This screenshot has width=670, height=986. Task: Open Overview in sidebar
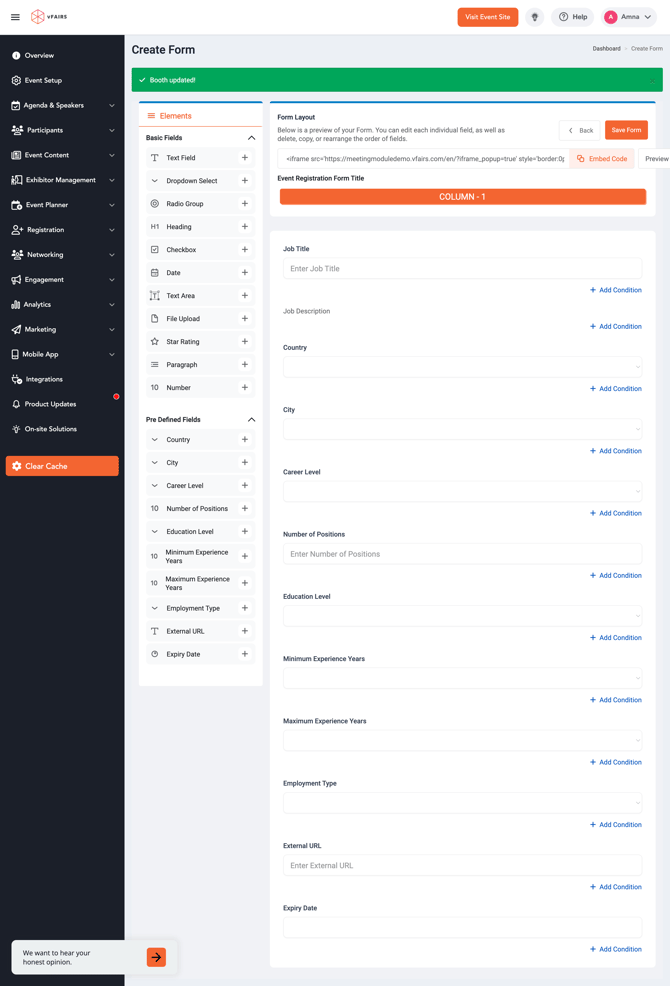(40, 56)
